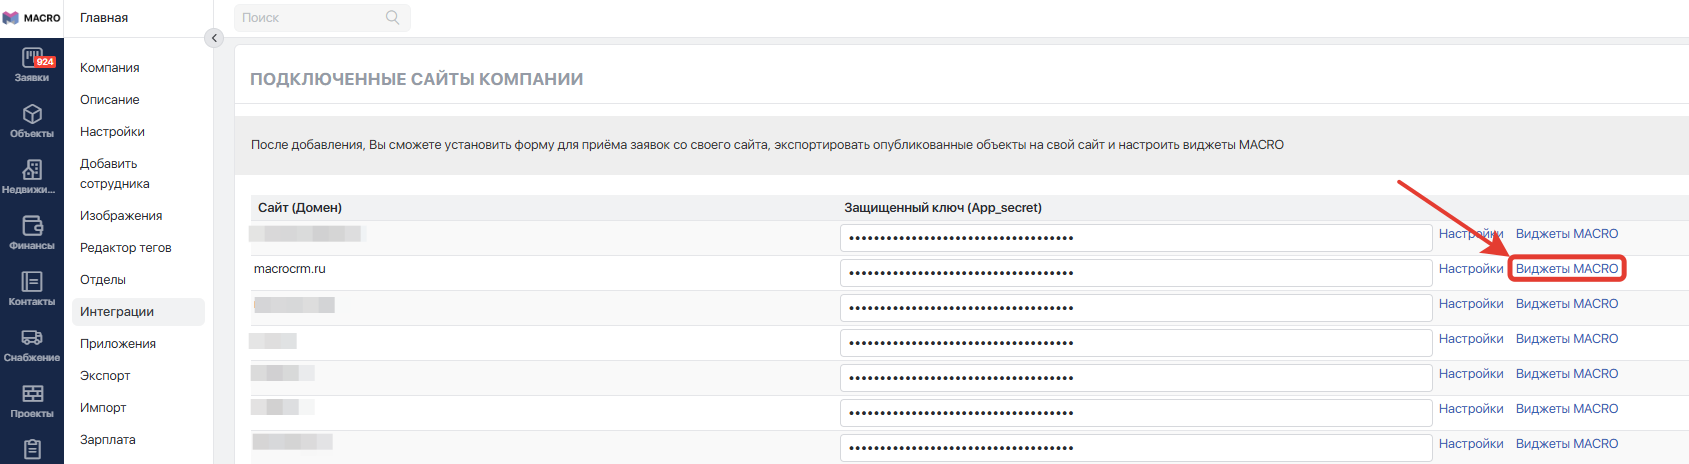This screenshot has height=464, width=1689.
Task: Open Виджеты MACRO for macrocrm.ru
Action: click(x=1566, y=269)
